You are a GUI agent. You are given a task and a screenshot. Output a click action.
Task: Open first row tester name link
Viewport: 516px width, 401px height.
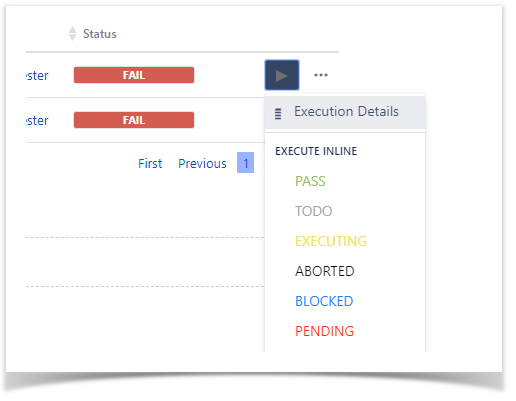[37, 76]
